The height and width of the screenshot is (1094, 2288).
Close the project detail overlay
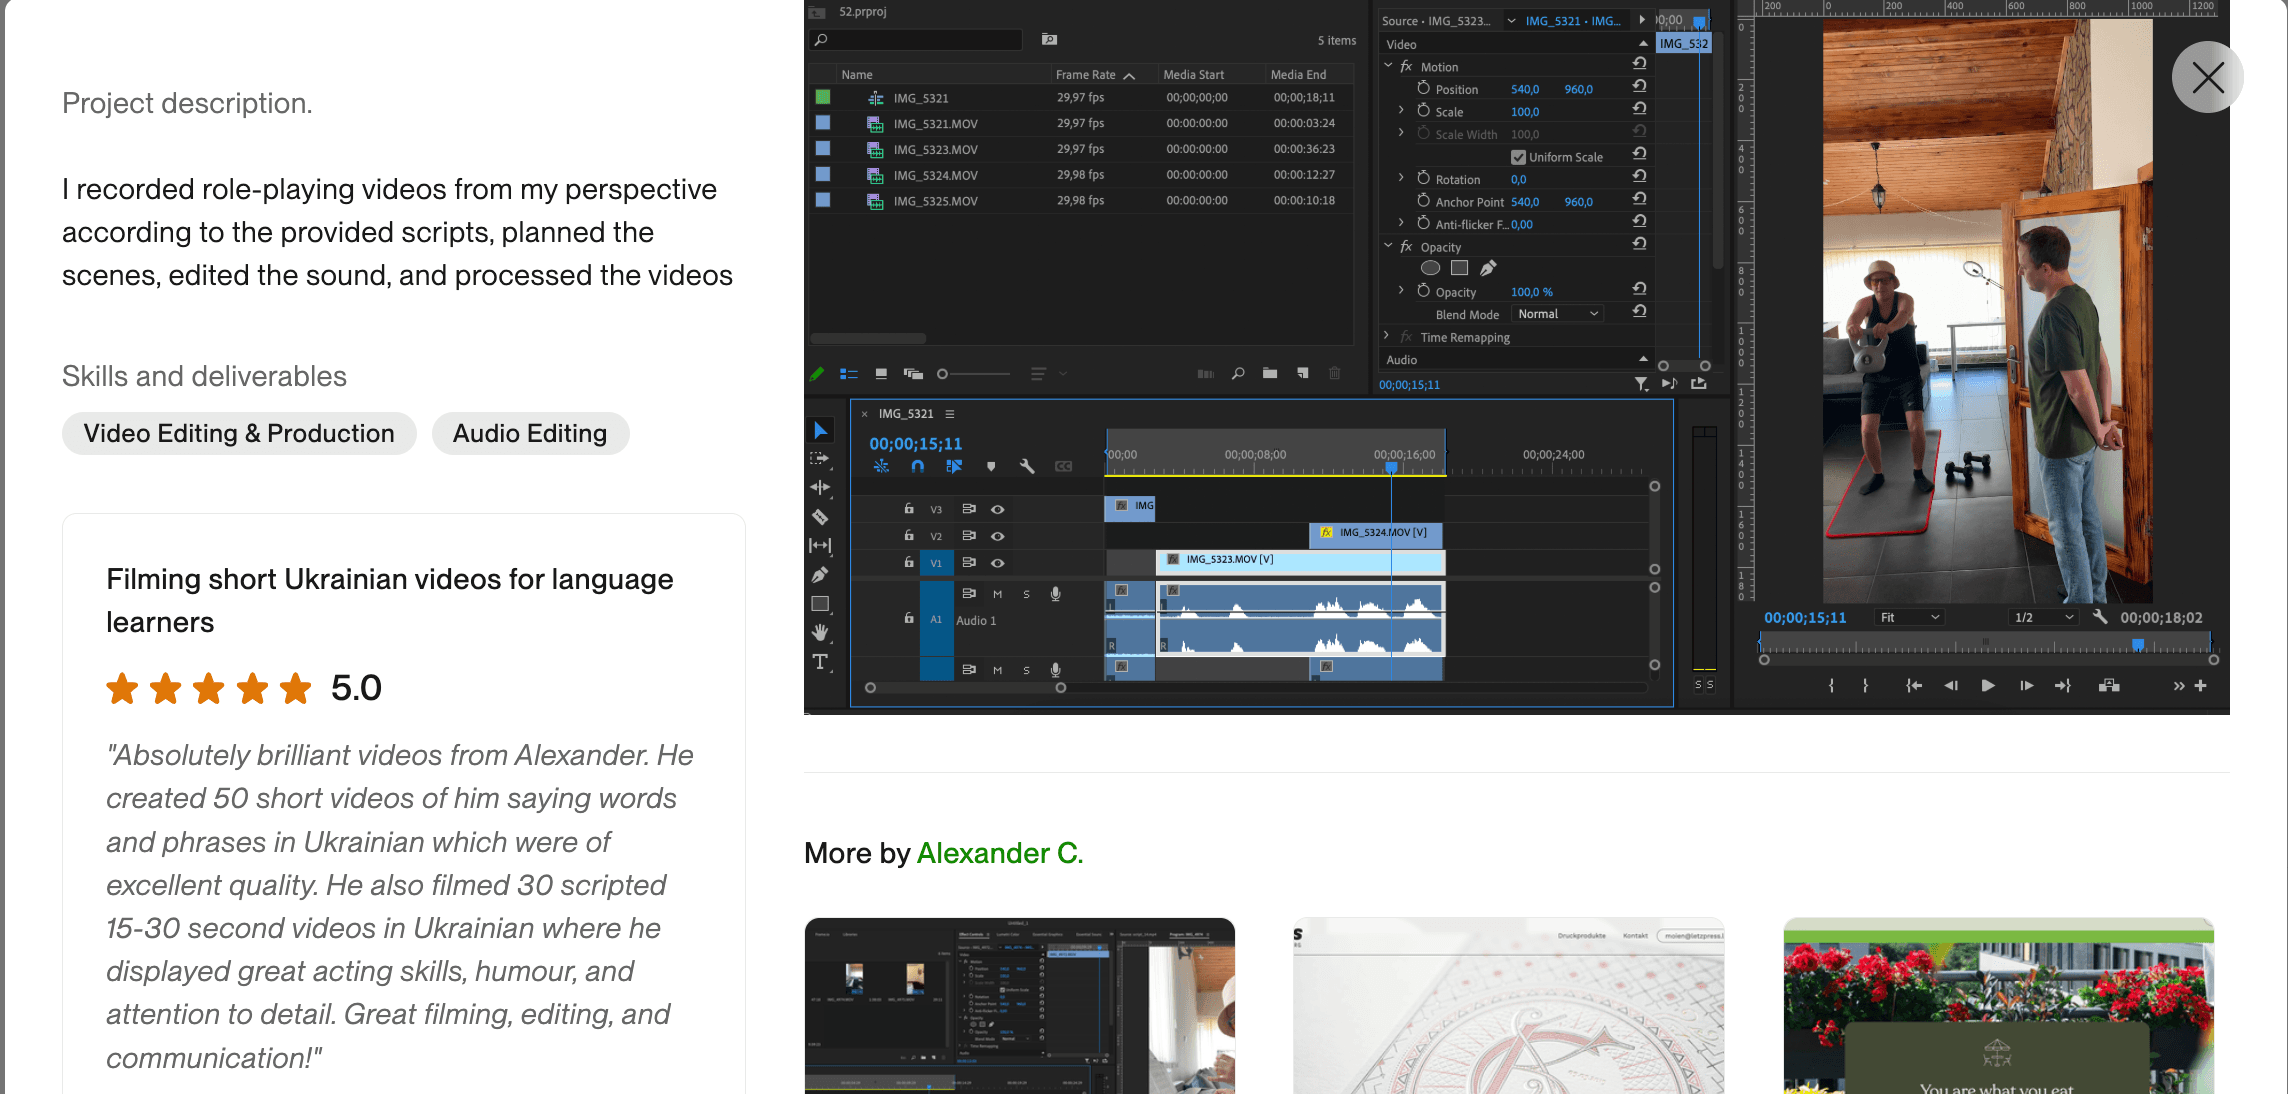tap(2207, 77)
